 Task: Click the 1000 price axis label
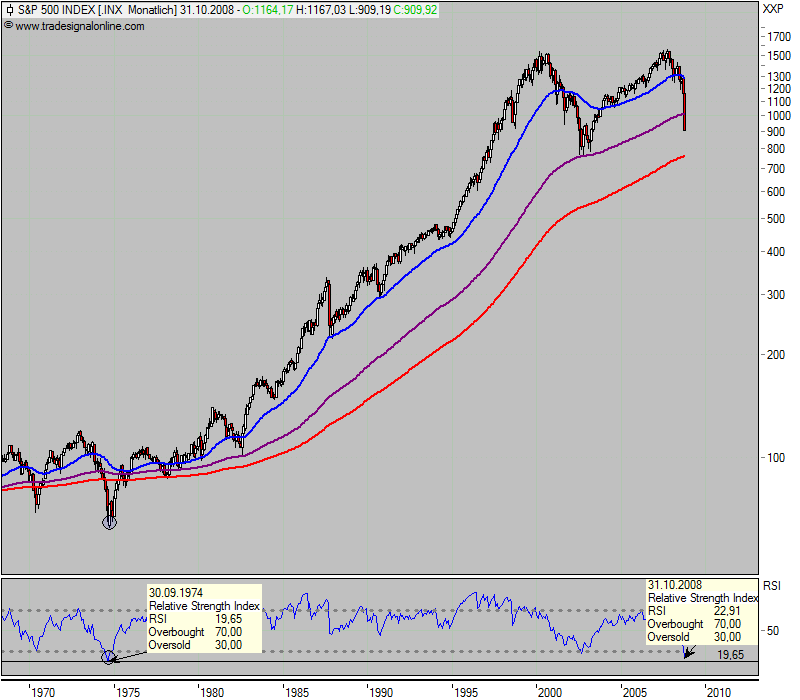(x=779, y=116)
